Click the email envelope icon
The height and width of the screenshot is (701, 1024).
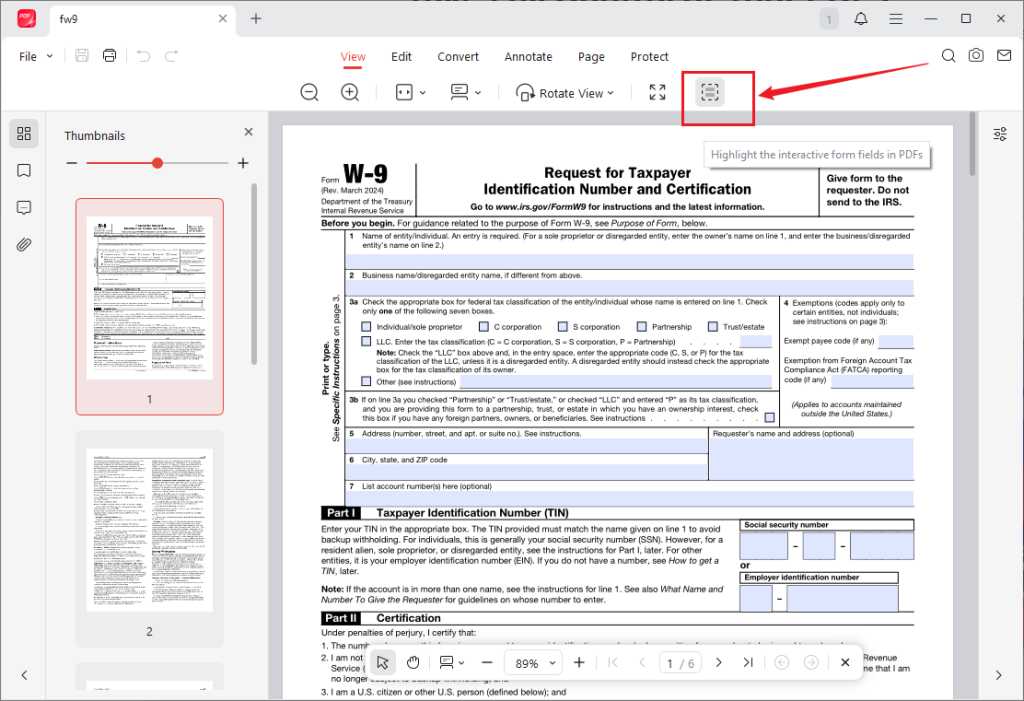click(x=1004, y=56)
